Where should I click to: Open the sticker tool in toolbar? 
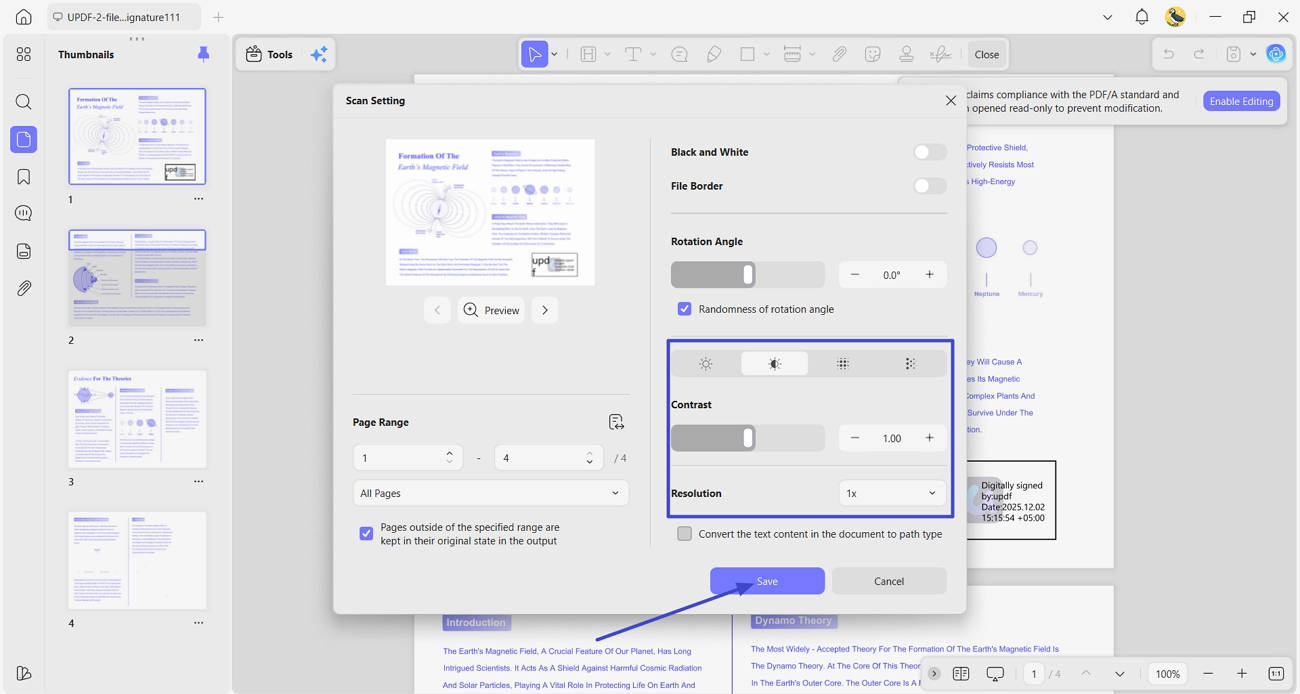pos(873,54)
